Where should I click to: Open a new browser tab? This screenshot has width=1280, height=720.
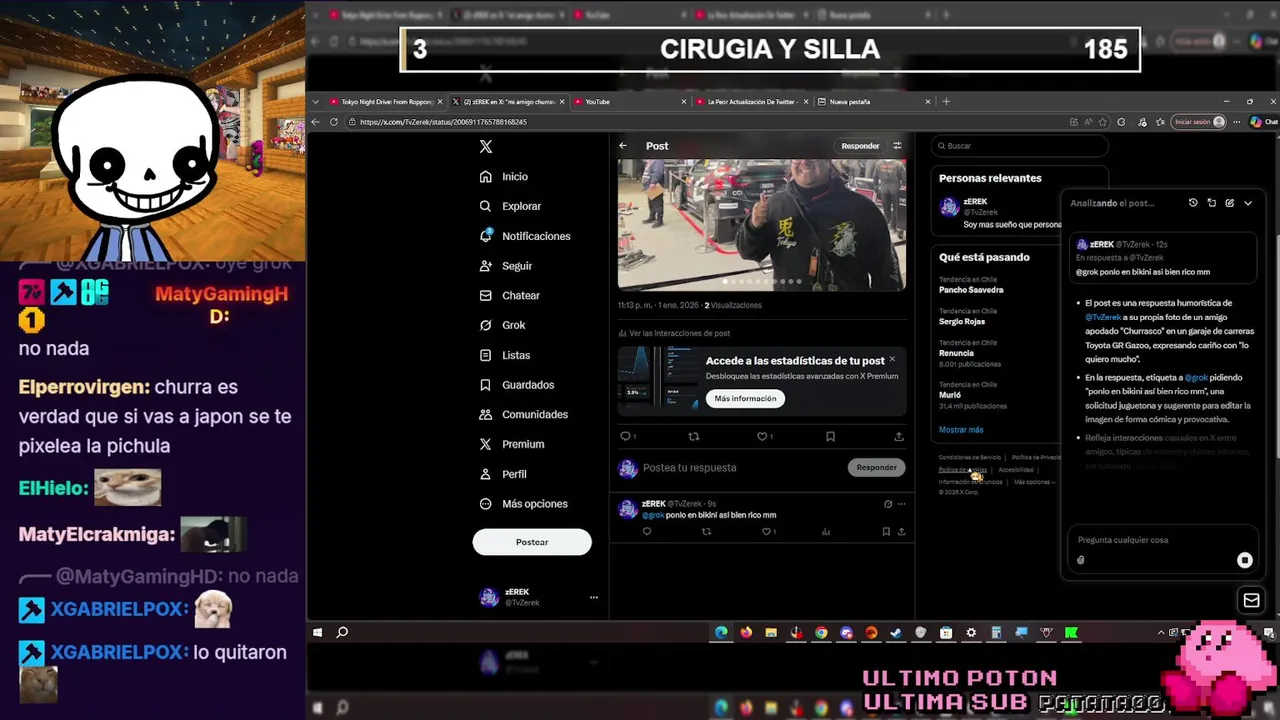click(x=946, y=102)
